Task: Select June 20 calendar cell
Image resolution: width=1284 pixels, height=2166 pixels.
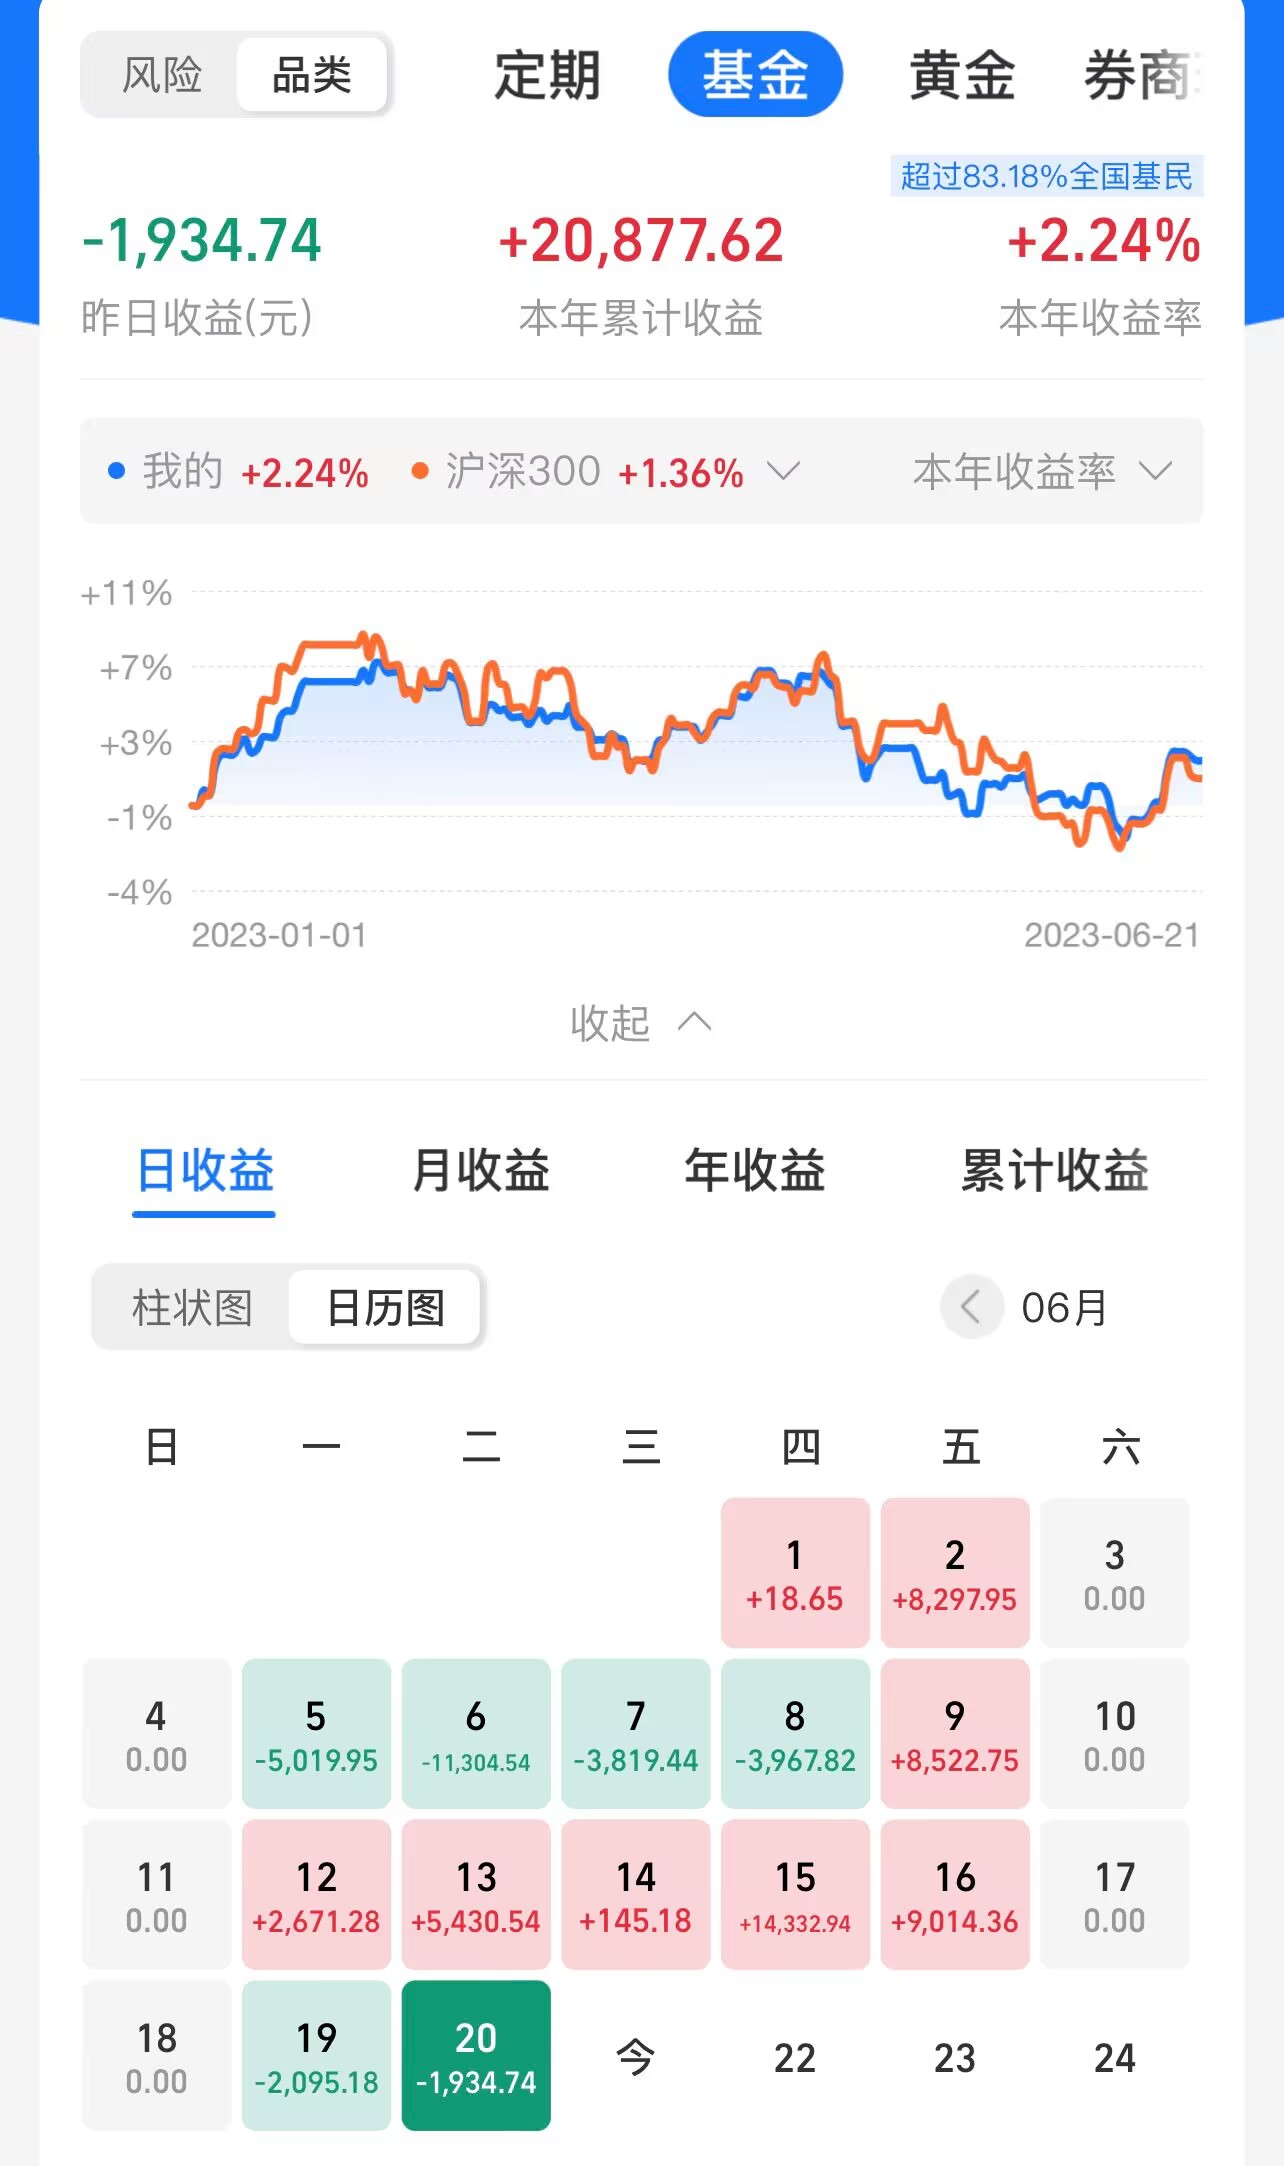Action: pyautogui.click(x=476, y=2055)
